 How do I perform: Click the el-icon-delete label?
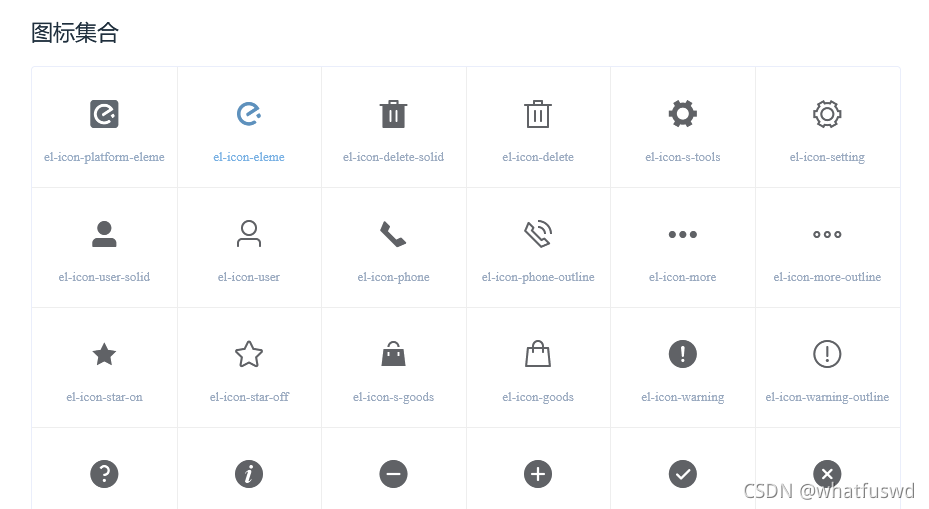[x=538, y=157]
